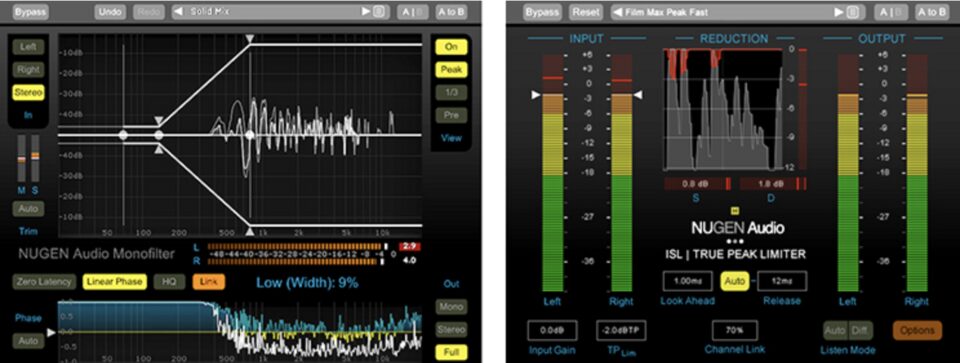The image size is (960, 363).
Task: Toggle the On view button
Action: 452,47
